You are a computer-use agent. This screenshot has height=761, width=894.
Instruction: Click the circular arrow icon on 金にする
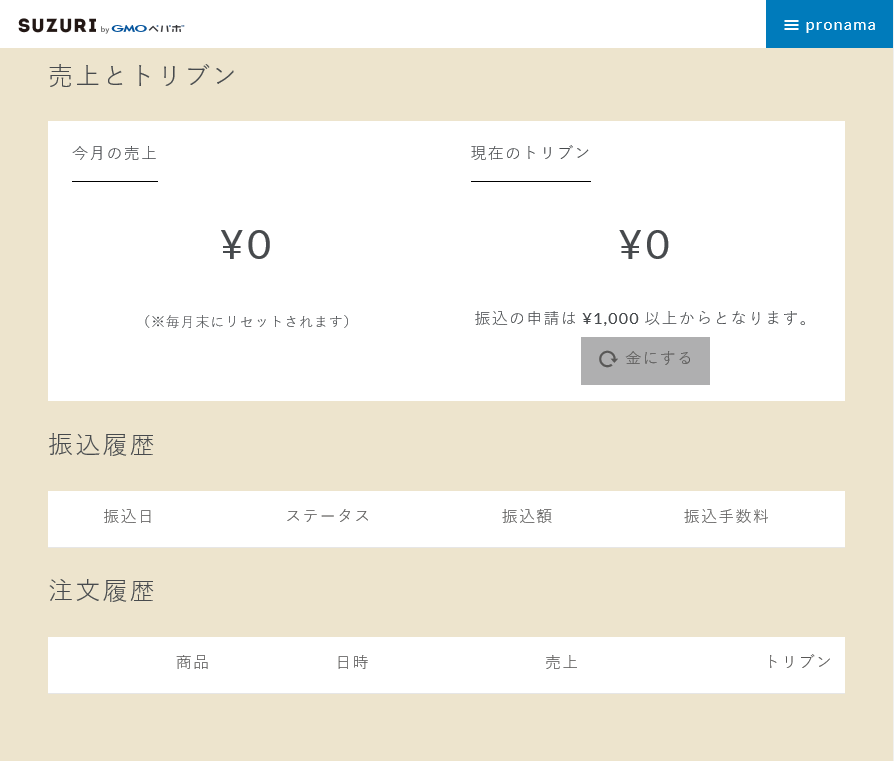pyautogui.click(x=608, y=359)
